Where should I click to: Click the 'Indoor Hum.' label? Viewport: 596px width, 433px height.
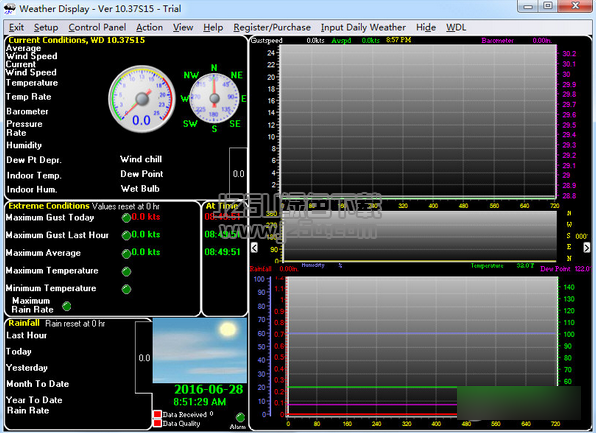(x=32, y=190)
